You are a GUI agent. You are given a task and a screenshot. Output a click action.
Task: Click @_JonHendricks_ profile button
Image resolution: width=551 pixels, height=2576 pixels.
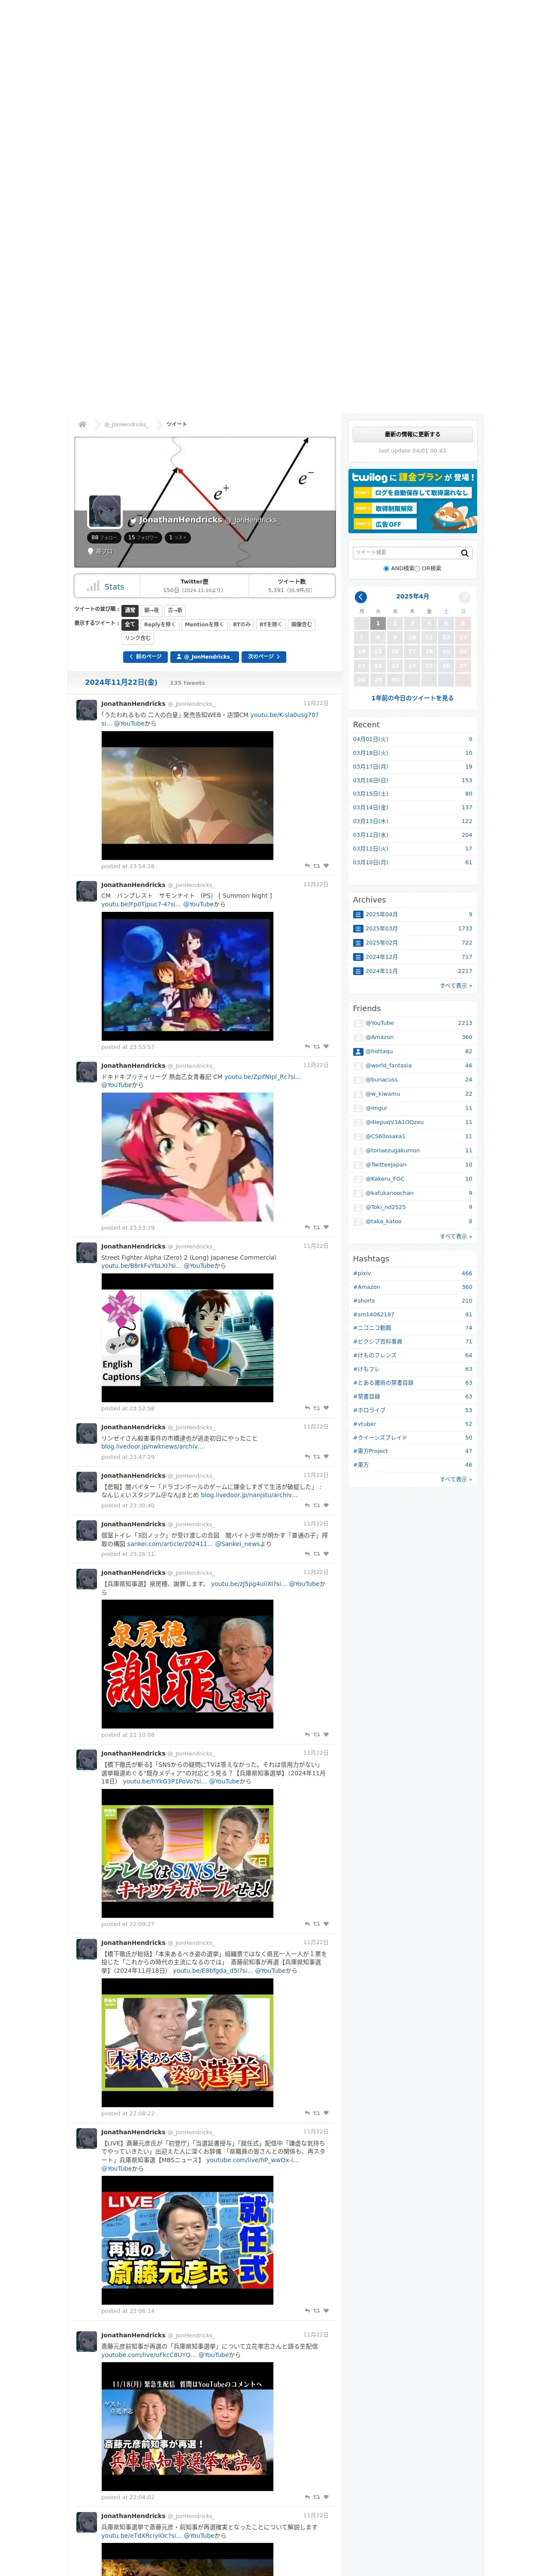pyautogui.click(x=205, y=657)
